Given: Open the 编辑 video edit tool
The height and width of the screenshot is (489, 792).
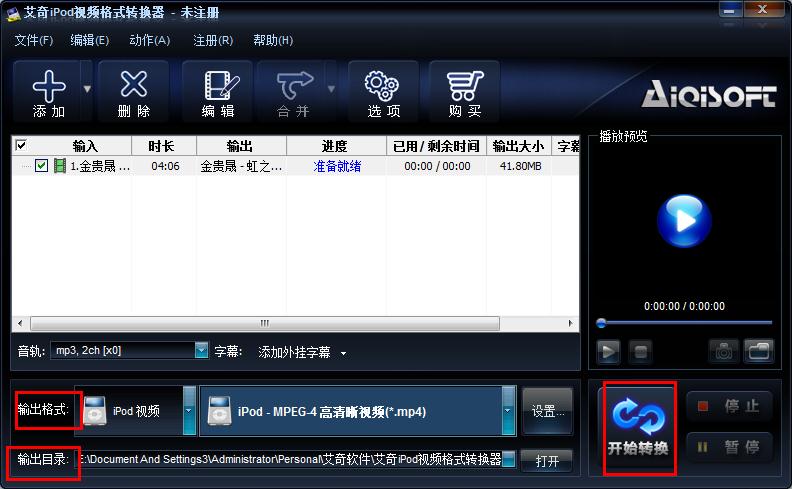Looking at the screenshot, I should (x=218, y=91).
